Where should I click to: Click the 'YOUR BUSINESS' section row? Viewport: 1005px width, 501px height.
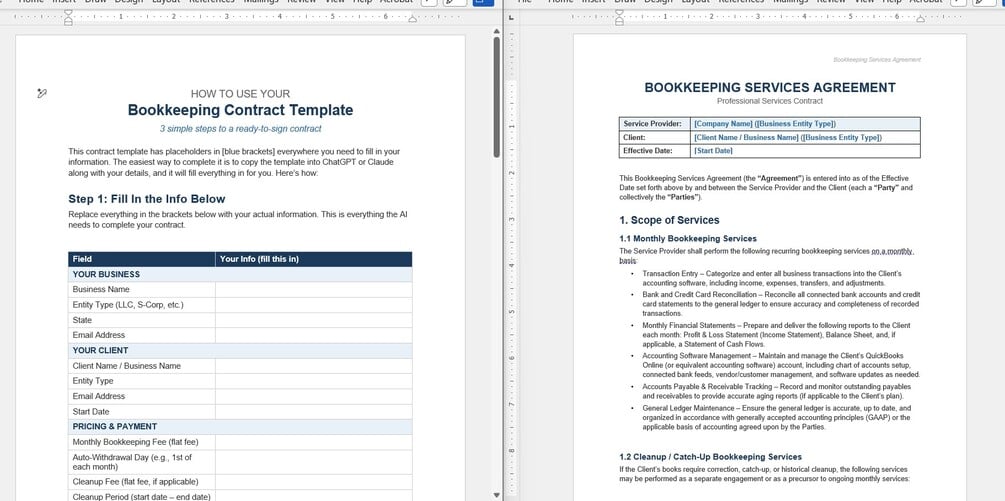click(240, 274)
